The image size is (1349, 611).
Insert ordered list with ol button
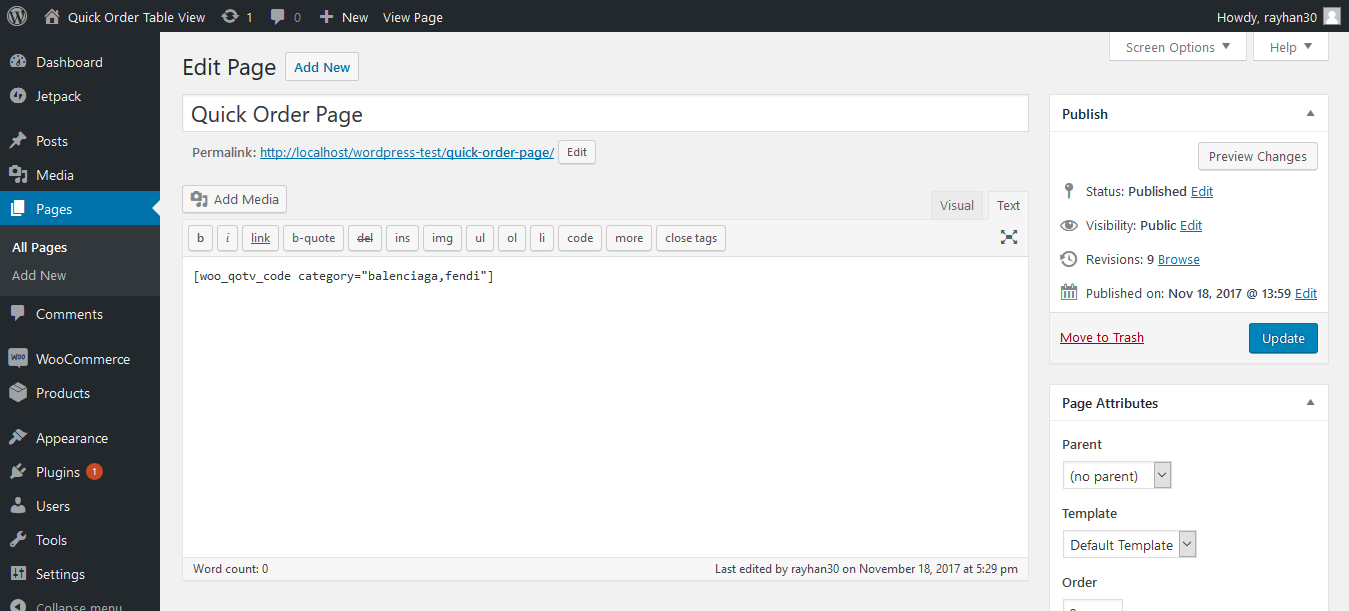[512, 238]
